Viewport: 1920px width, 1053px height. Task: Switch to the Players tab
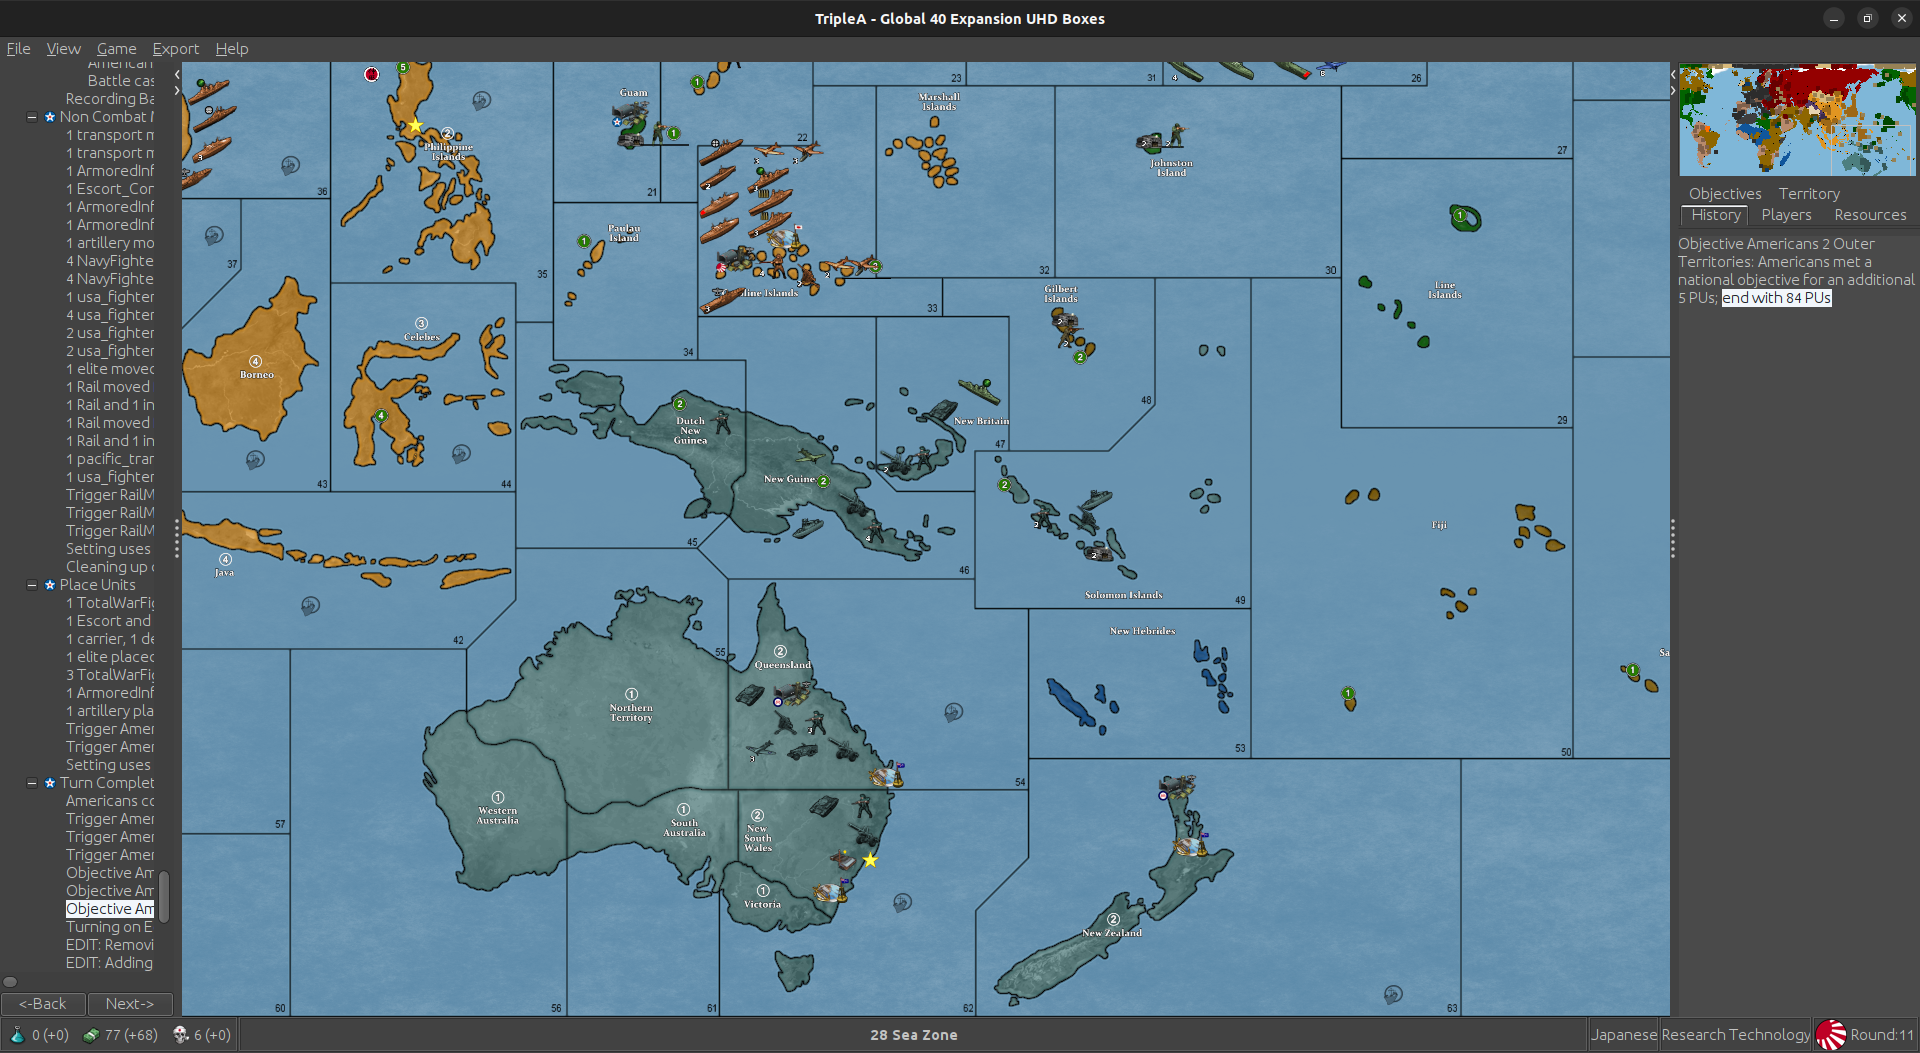(1786, 215)
